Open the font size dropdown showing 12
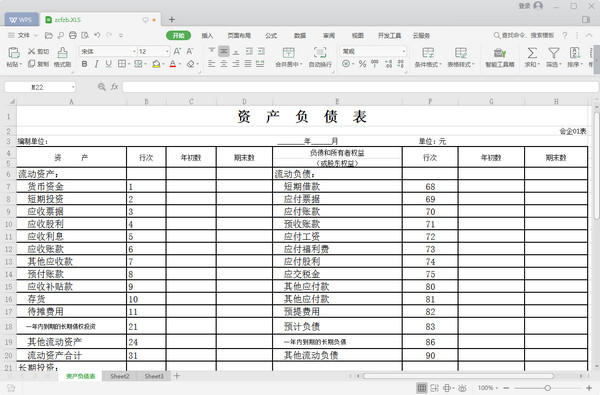 tap(167, 51)
